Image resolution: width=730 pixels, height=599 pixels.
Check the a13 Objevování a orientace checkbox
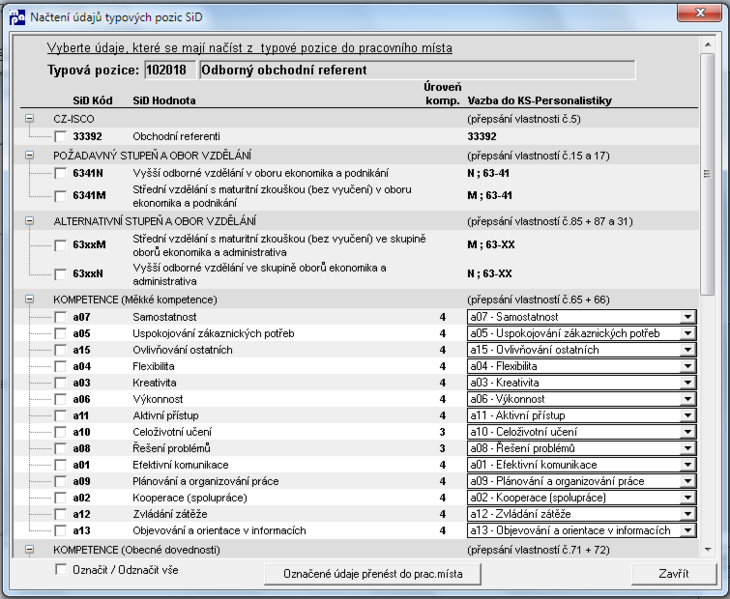[x=61, y=531]
